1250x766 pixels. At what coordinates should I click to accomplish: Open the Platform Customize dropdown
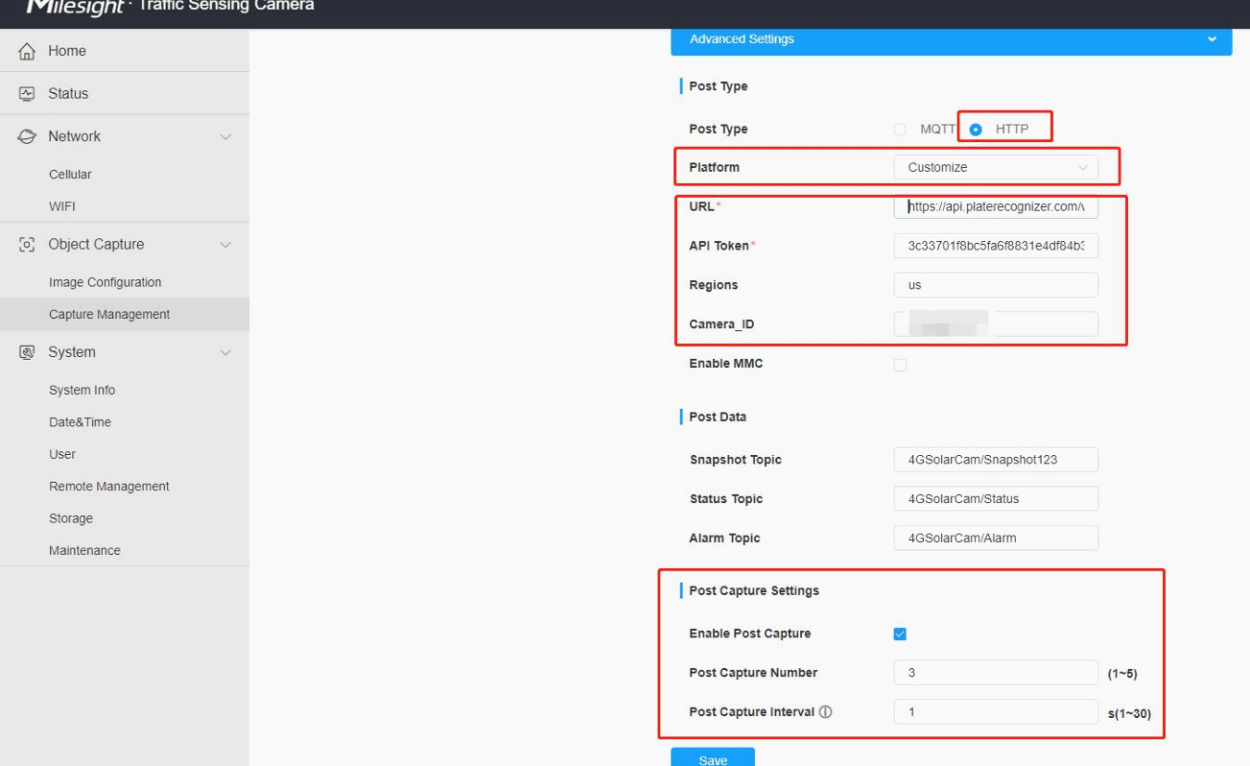pos(995,168)
